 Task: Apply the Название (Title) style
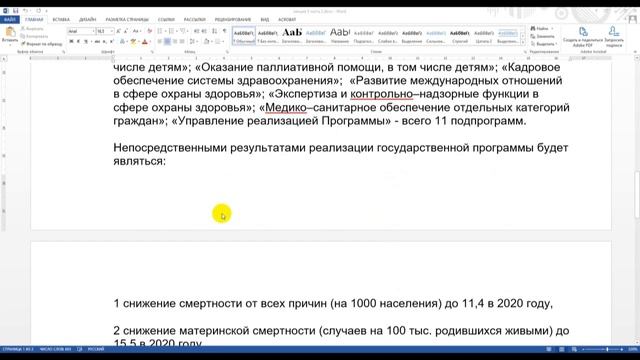click(340, 36)
